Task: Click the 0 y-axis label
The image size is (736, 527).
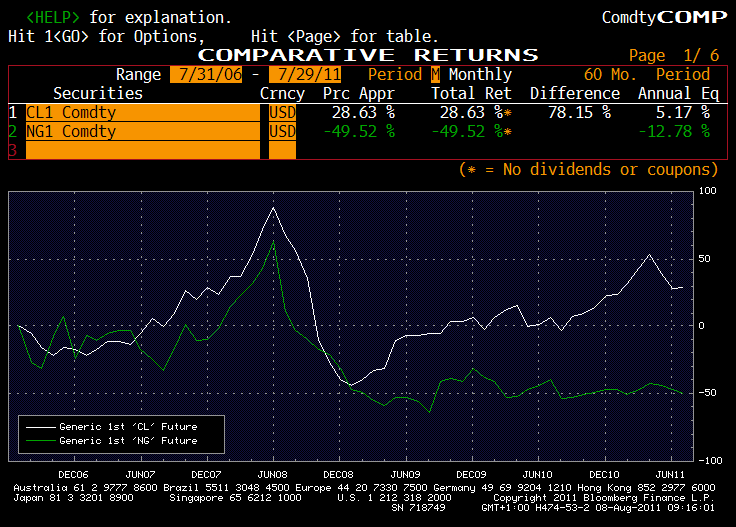Action: tap(701, 326)
